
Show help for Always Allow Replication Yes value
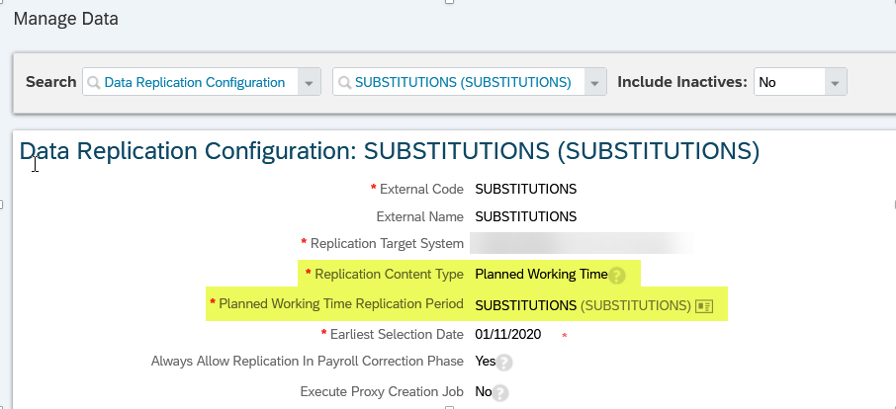tap(504, 363)
